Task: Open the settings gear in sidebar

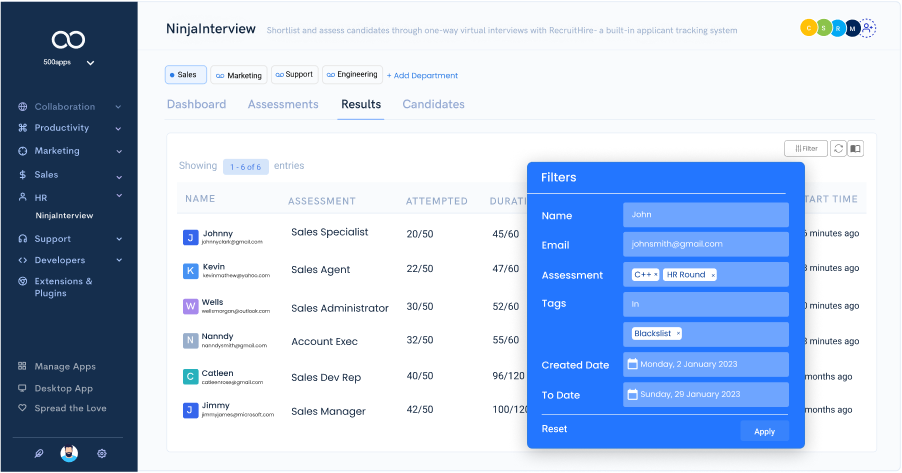Action: coord(102,453)
